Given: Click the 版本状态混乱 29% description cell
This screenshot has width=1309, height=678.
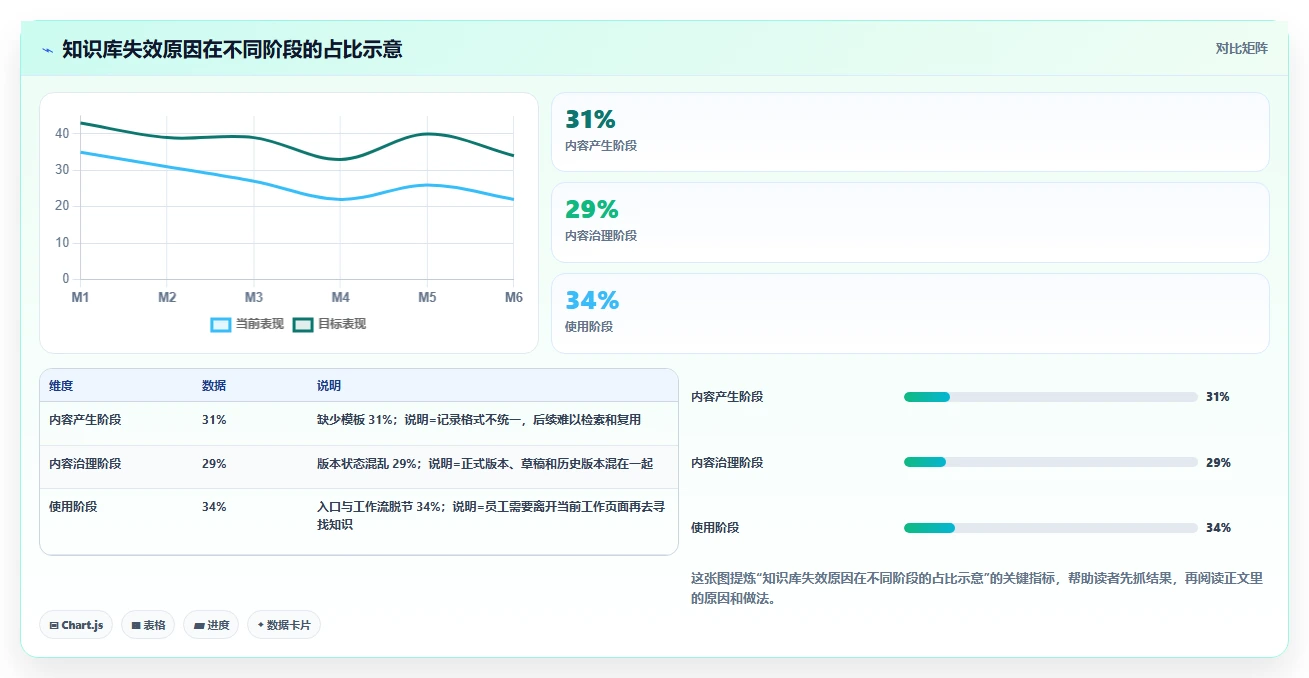Looking at the screenshot, I should pyautogui.click(x=485, y=464).
